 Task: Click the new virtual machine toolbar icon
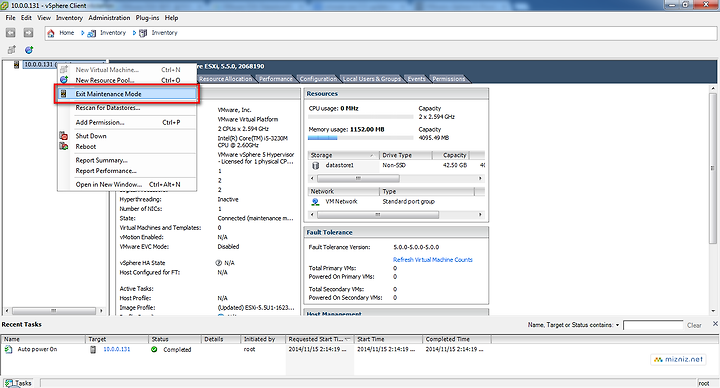click(11, 50)
